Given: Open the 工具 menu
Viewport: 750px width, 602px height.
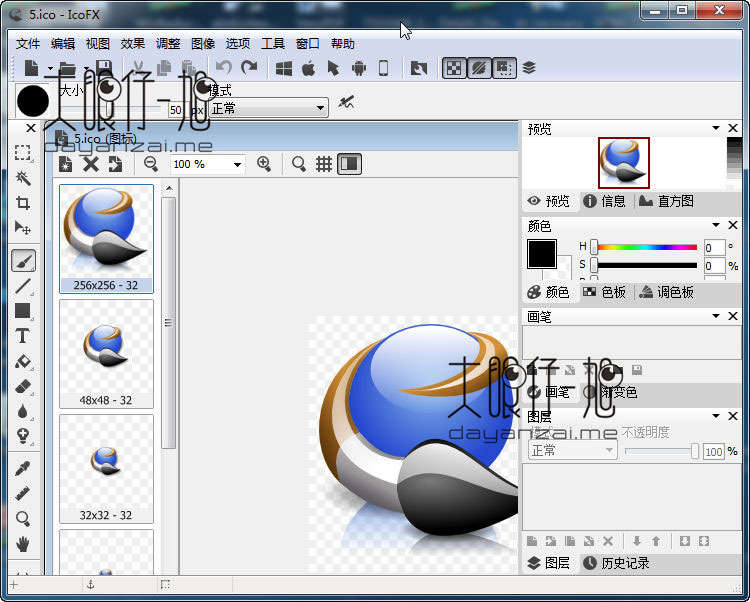Looking at the screenshot, I should click(x=273, y=44).
